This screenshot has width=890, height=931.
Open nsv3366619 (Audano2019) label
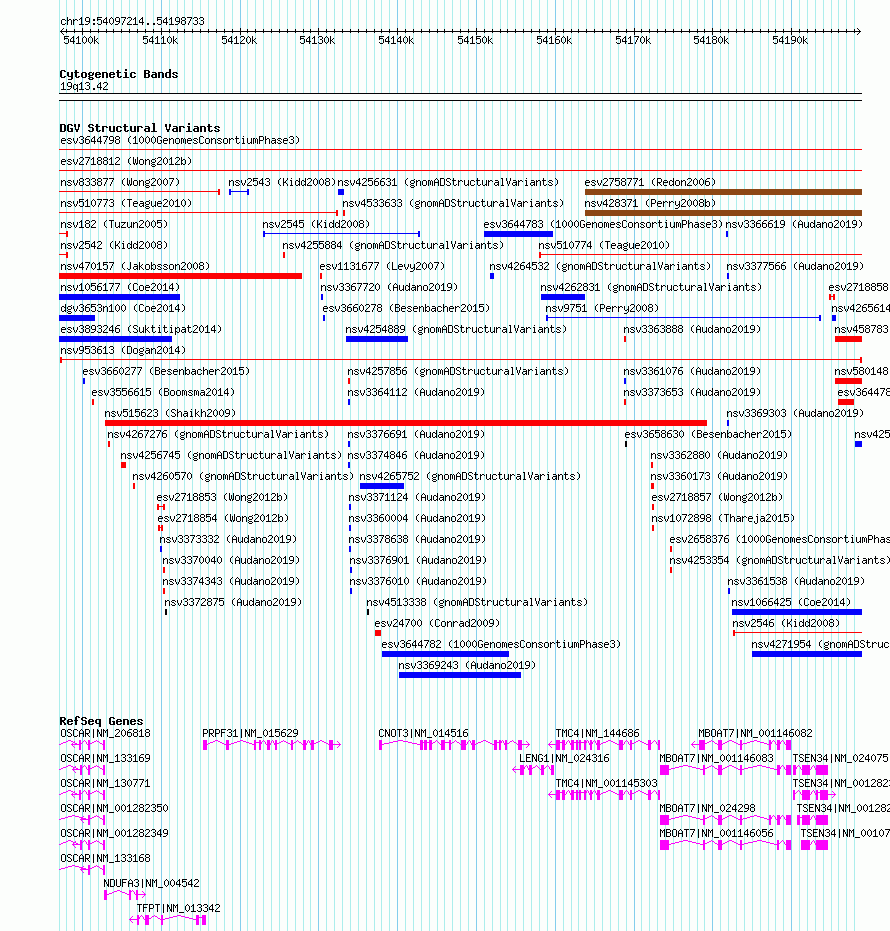pos(794,224)
